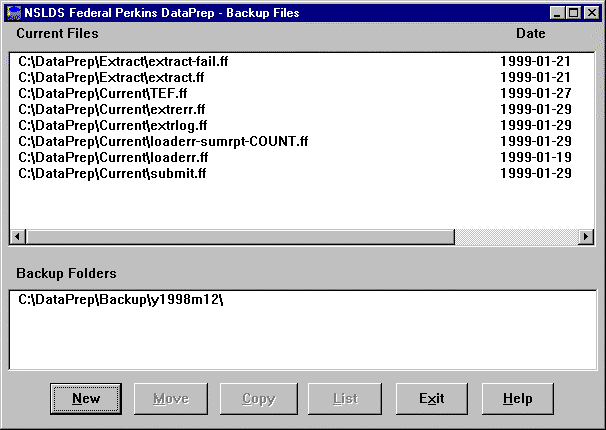The image size is (606, 430).
Task: Click the disabled List button
Action: coord(345,399)
